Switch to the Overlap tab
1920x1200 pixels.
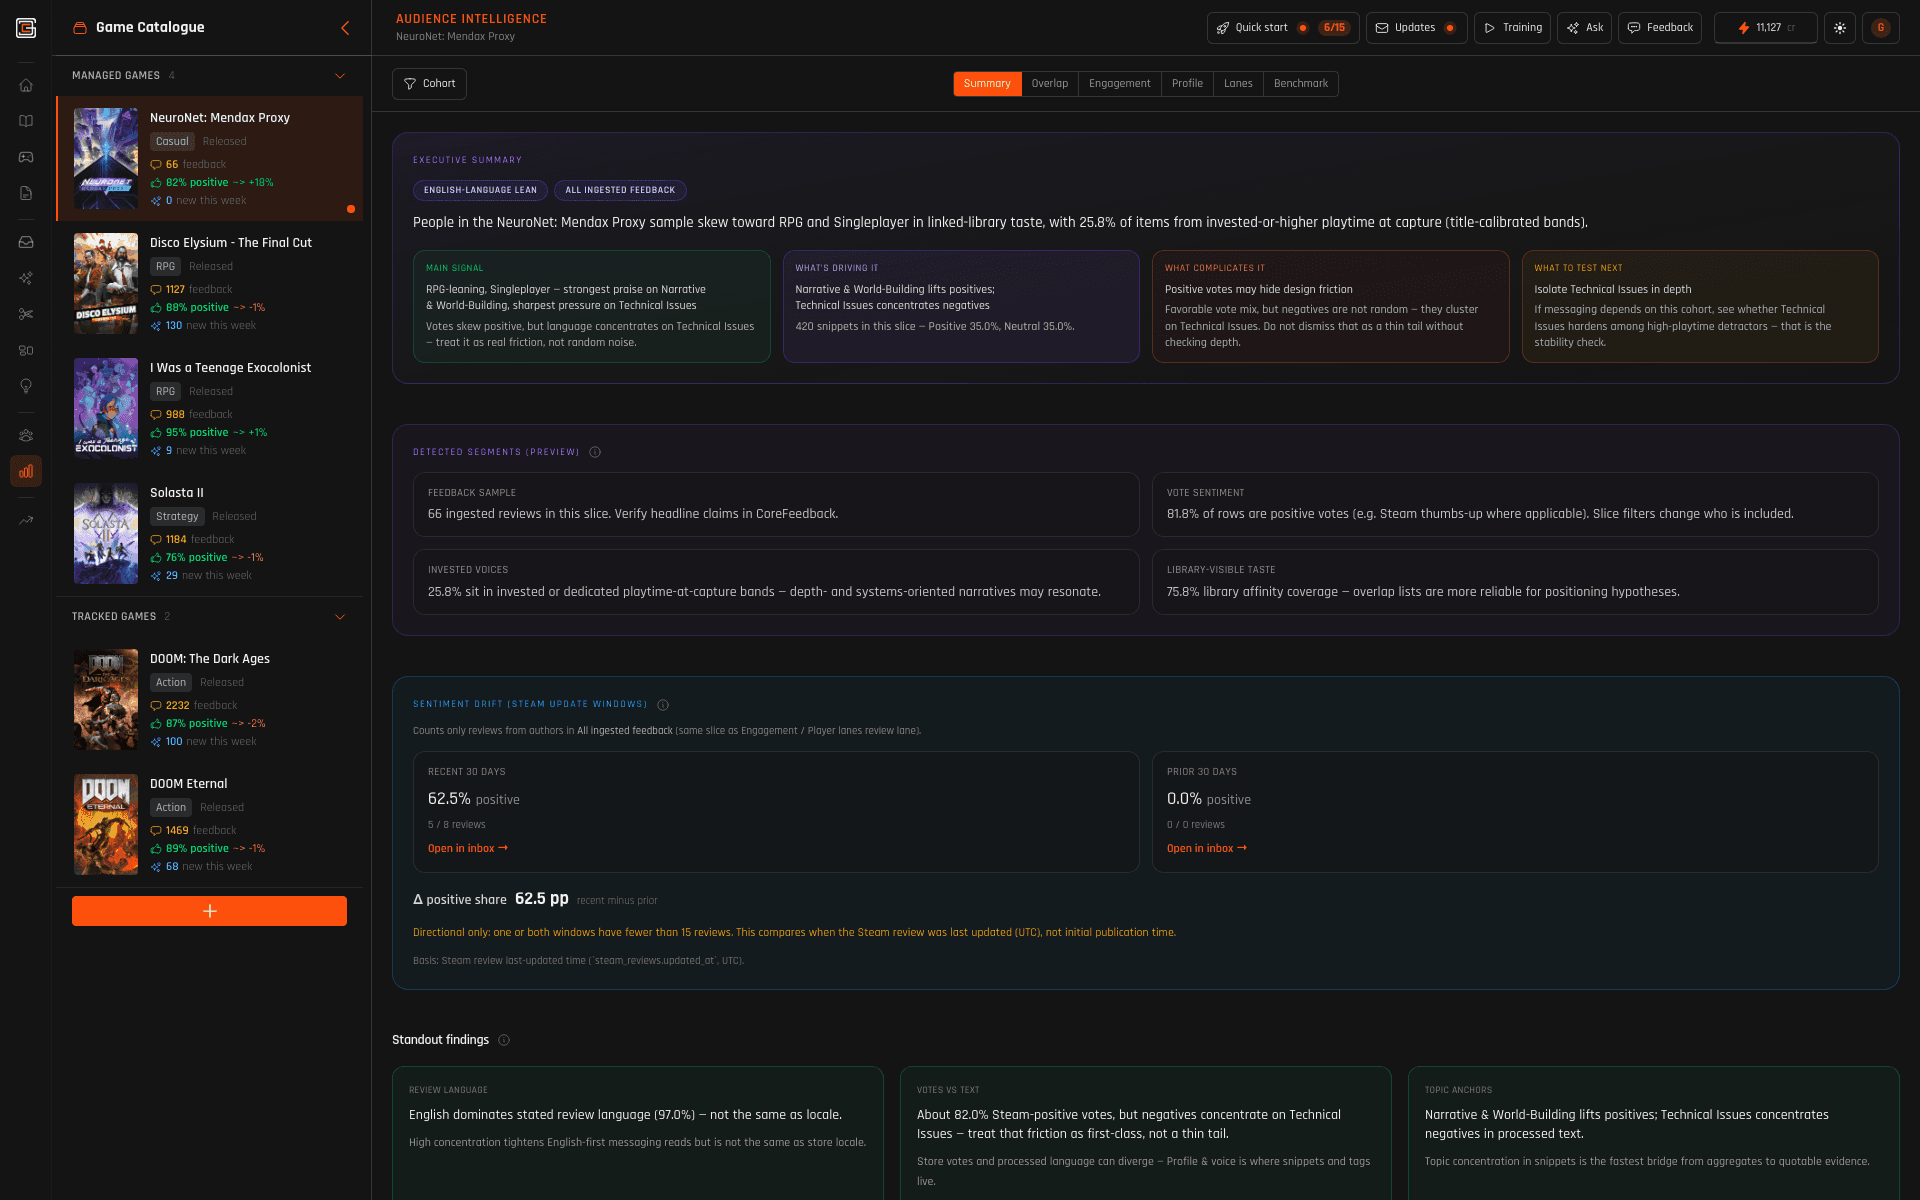coord(1049,84)
